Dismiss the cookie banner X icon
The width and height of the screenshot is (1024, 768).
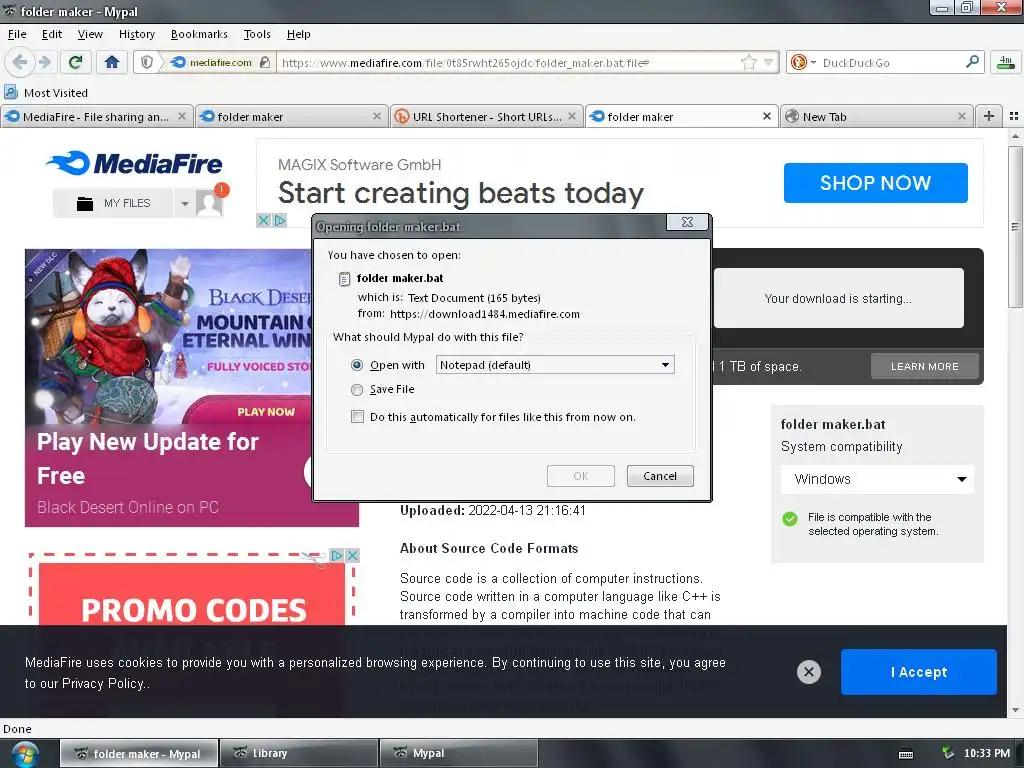808,671
